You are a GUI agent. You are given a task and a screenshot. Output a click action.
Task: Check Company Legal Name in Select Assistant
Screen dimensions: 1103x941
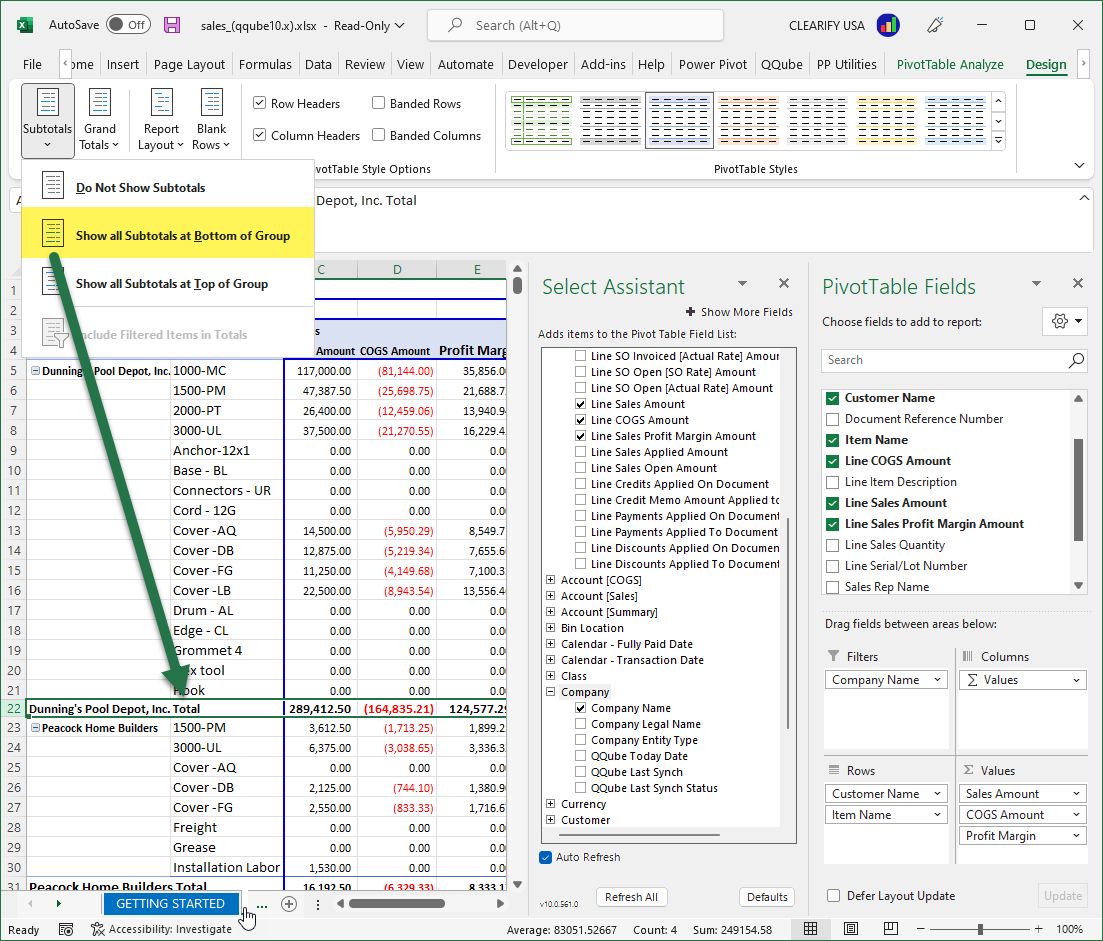580,724
